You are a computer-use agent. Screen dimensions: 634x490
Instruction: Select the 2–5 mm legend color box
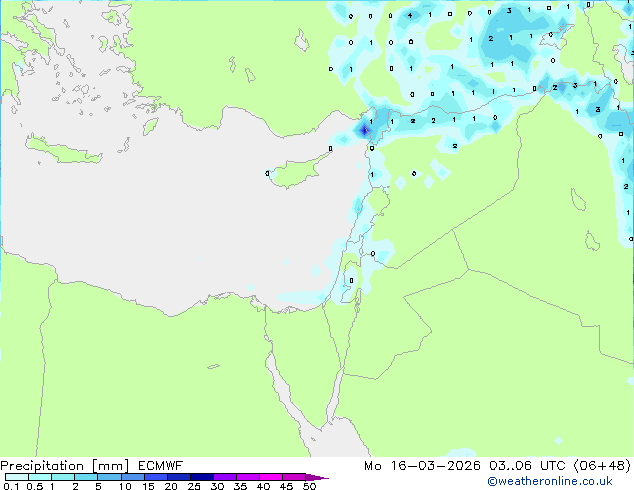[86, 477]
